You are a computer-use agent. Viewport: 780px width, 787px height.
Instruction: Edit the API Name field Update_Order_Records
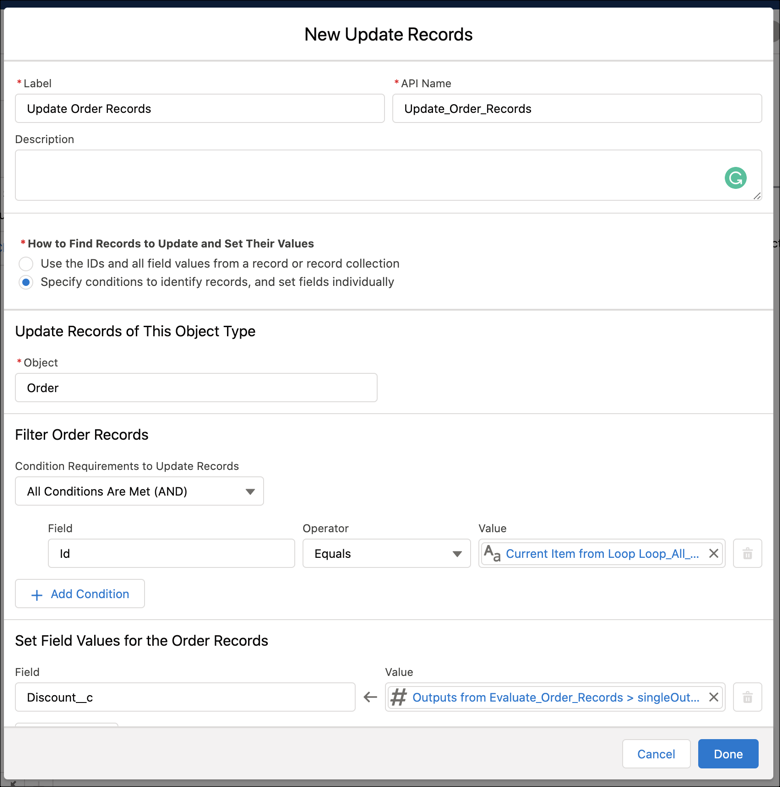pos(577,108)
